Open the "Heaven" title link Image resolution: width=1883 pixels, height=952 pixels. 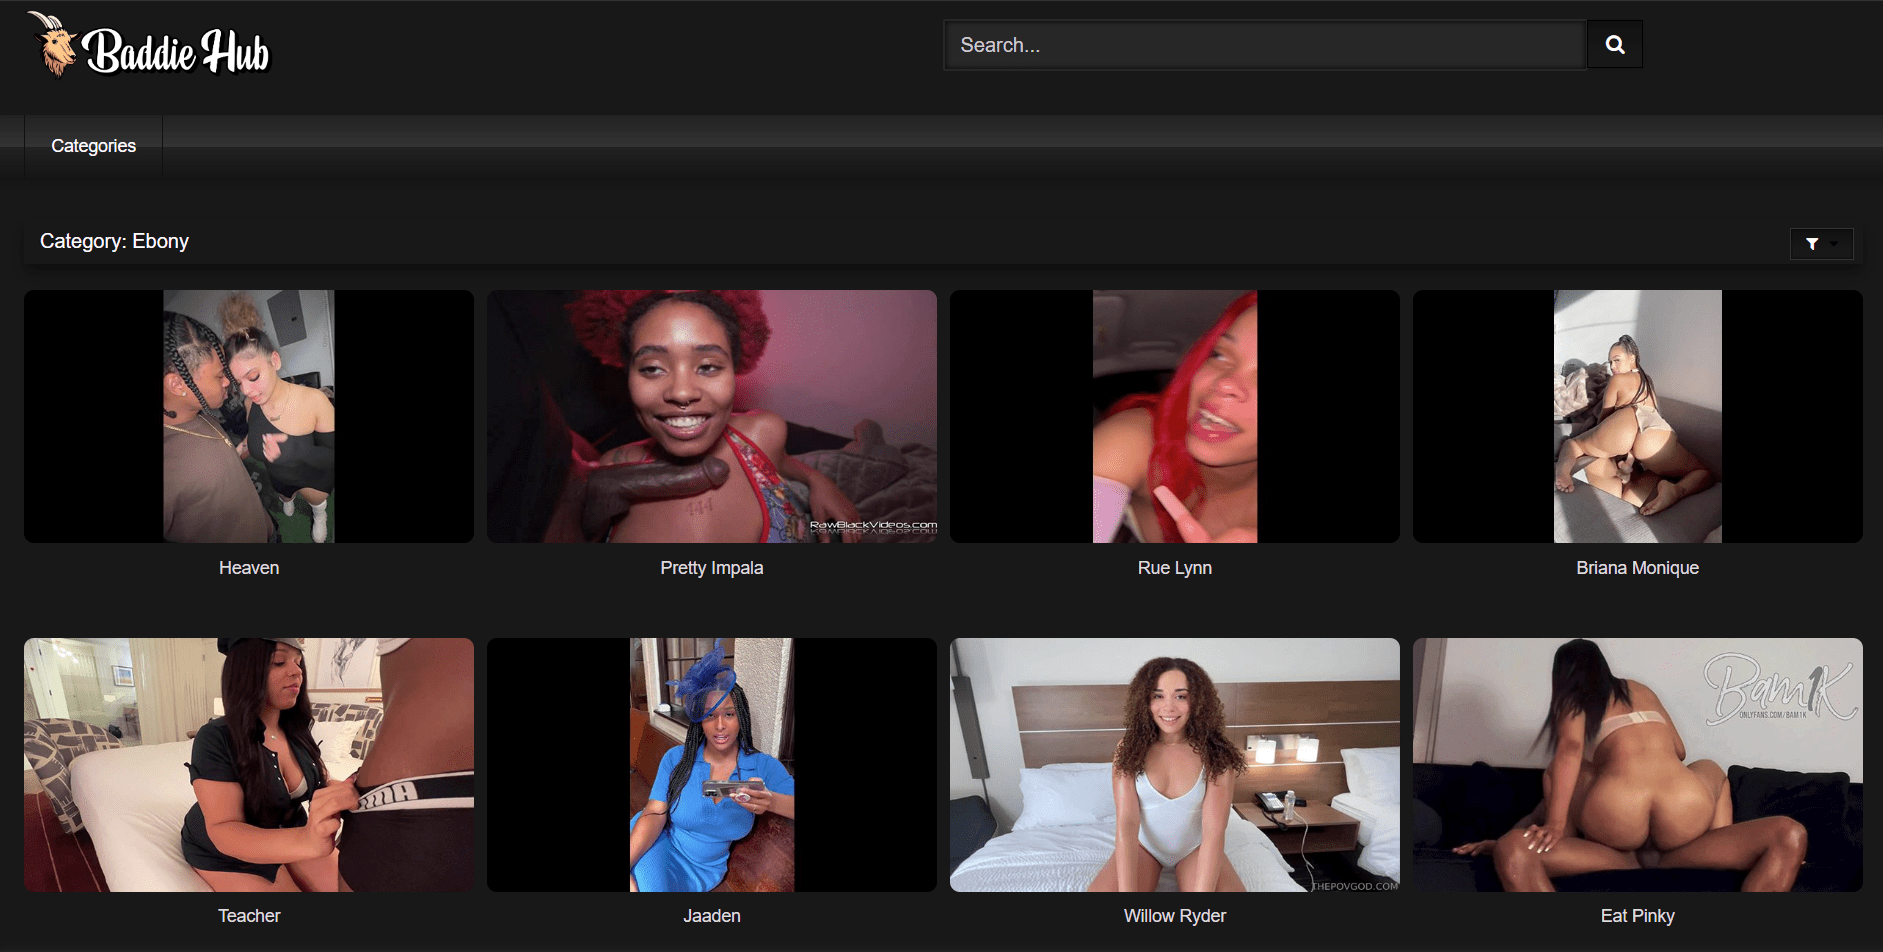pyautogui.click(x=249, y=568)
